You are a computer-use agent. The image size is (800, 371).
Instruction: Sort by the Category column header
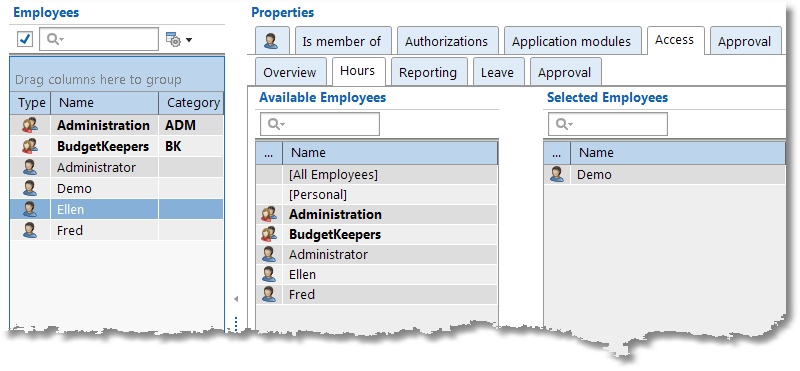(x=191, y=103)
